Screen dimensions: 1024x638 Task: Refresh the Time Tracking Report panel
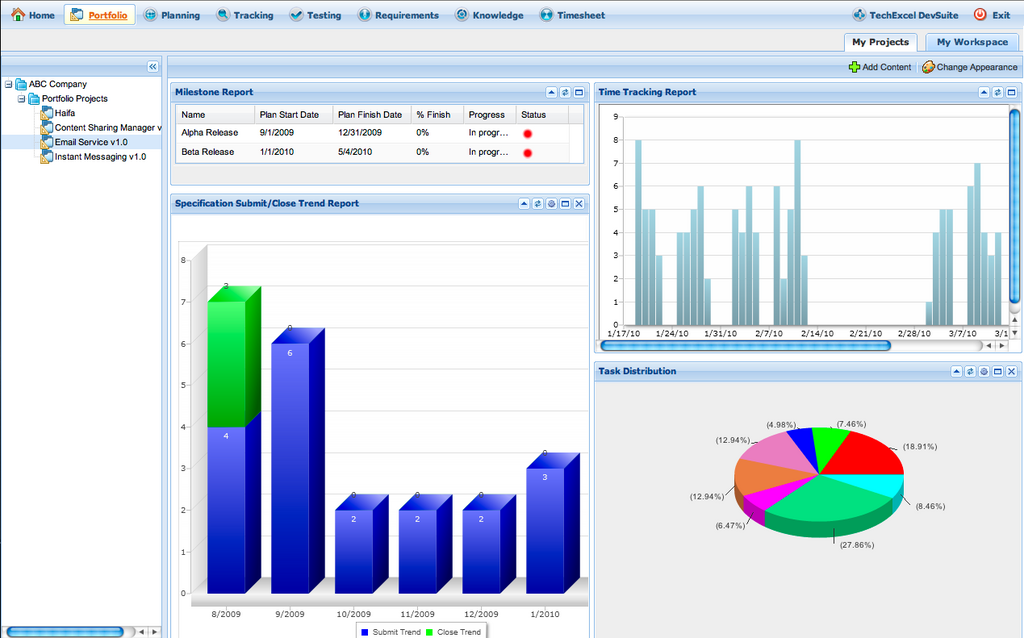tap(997, 93)
